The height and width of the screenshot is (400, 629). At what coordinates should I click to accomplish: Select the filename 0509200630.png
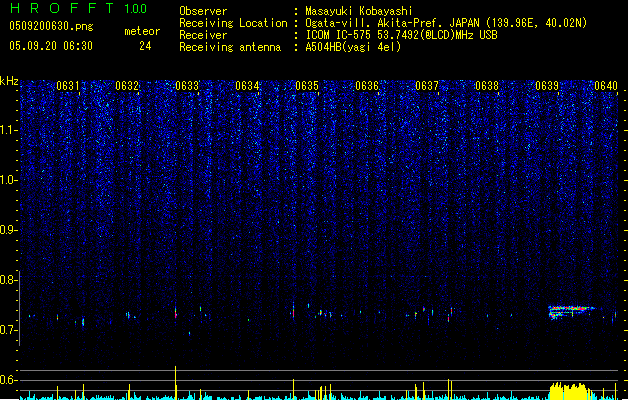pyautogui.click(x=51, y=26)
